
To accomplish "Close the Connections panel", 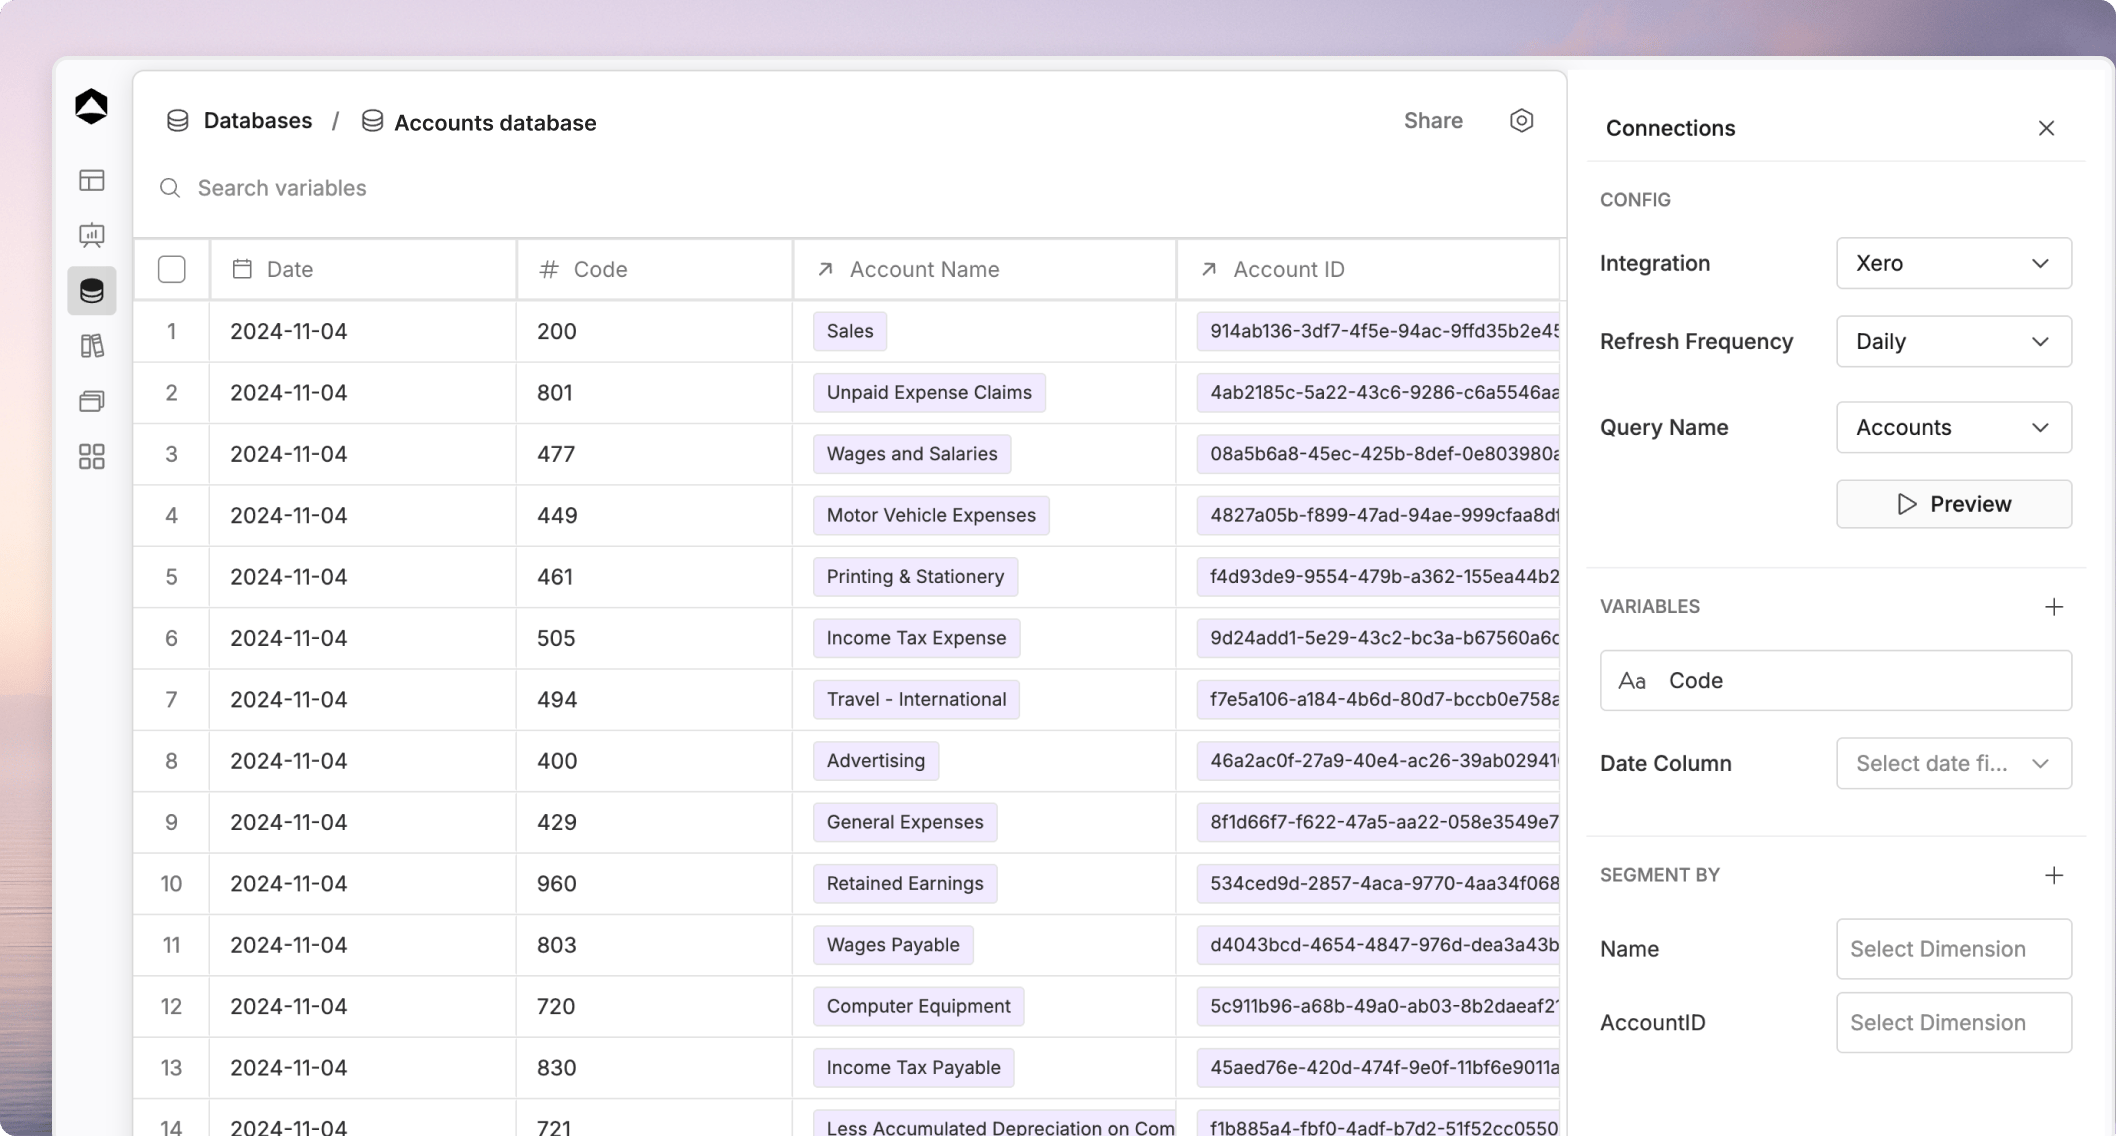I will coord(2046,128).
